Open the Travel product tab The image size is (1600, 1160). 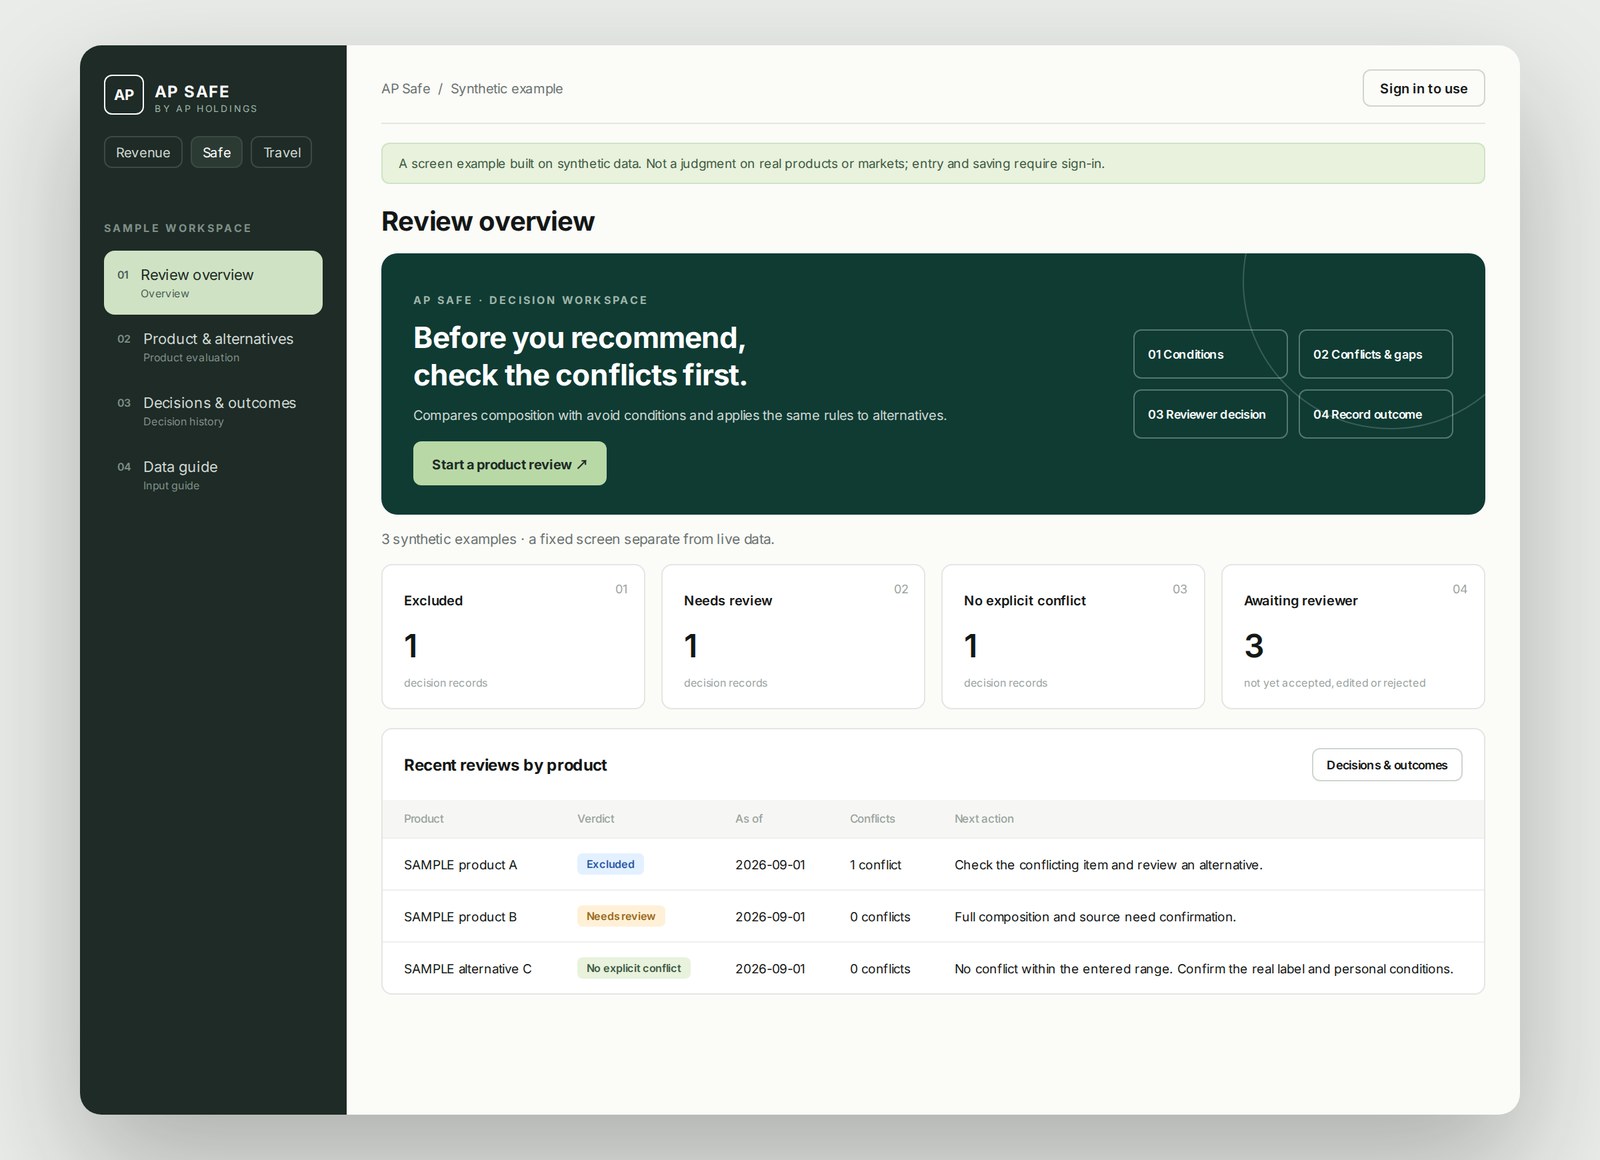click(282, 152)
